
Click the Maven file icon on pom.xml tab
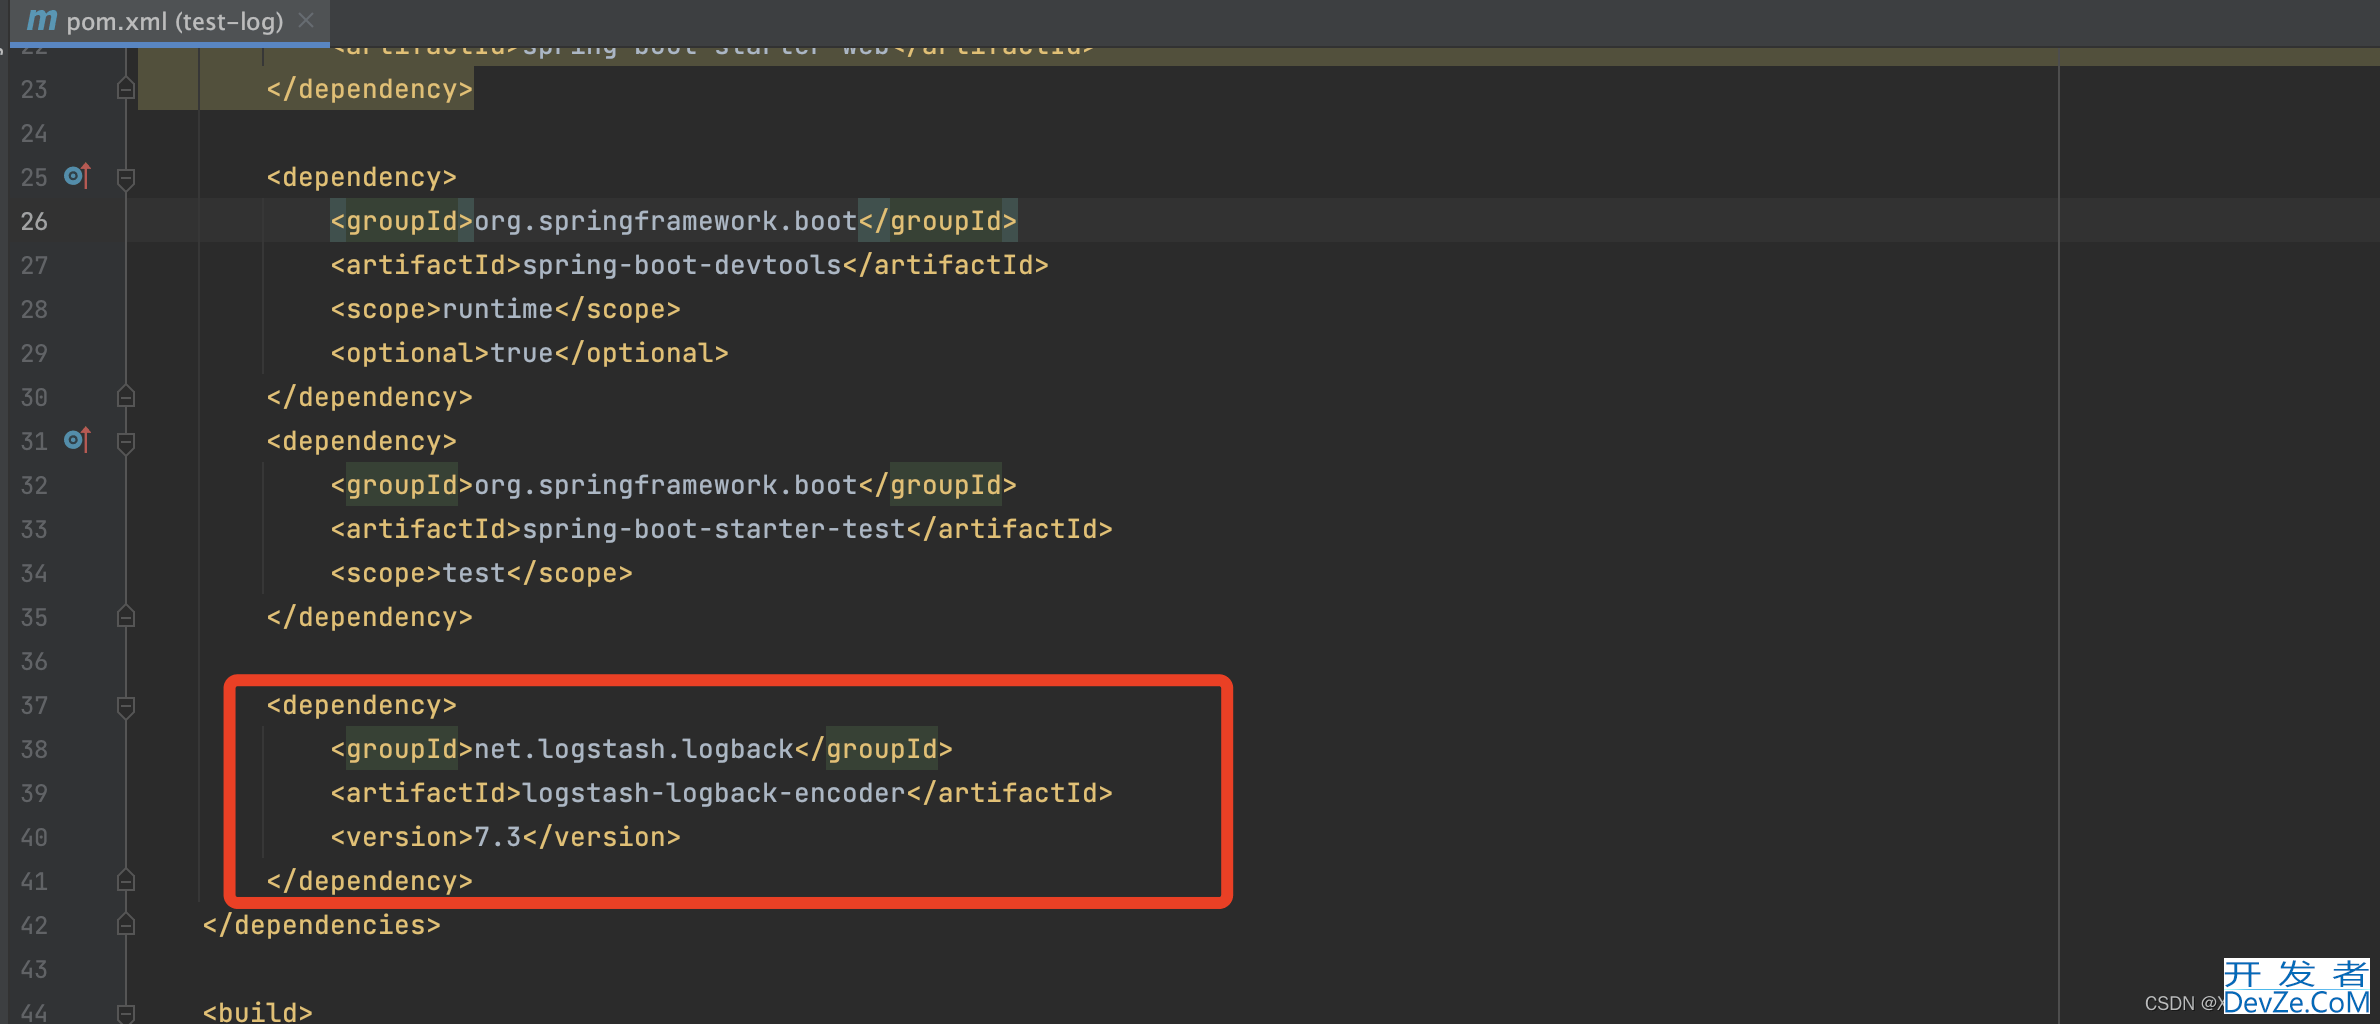42,20
